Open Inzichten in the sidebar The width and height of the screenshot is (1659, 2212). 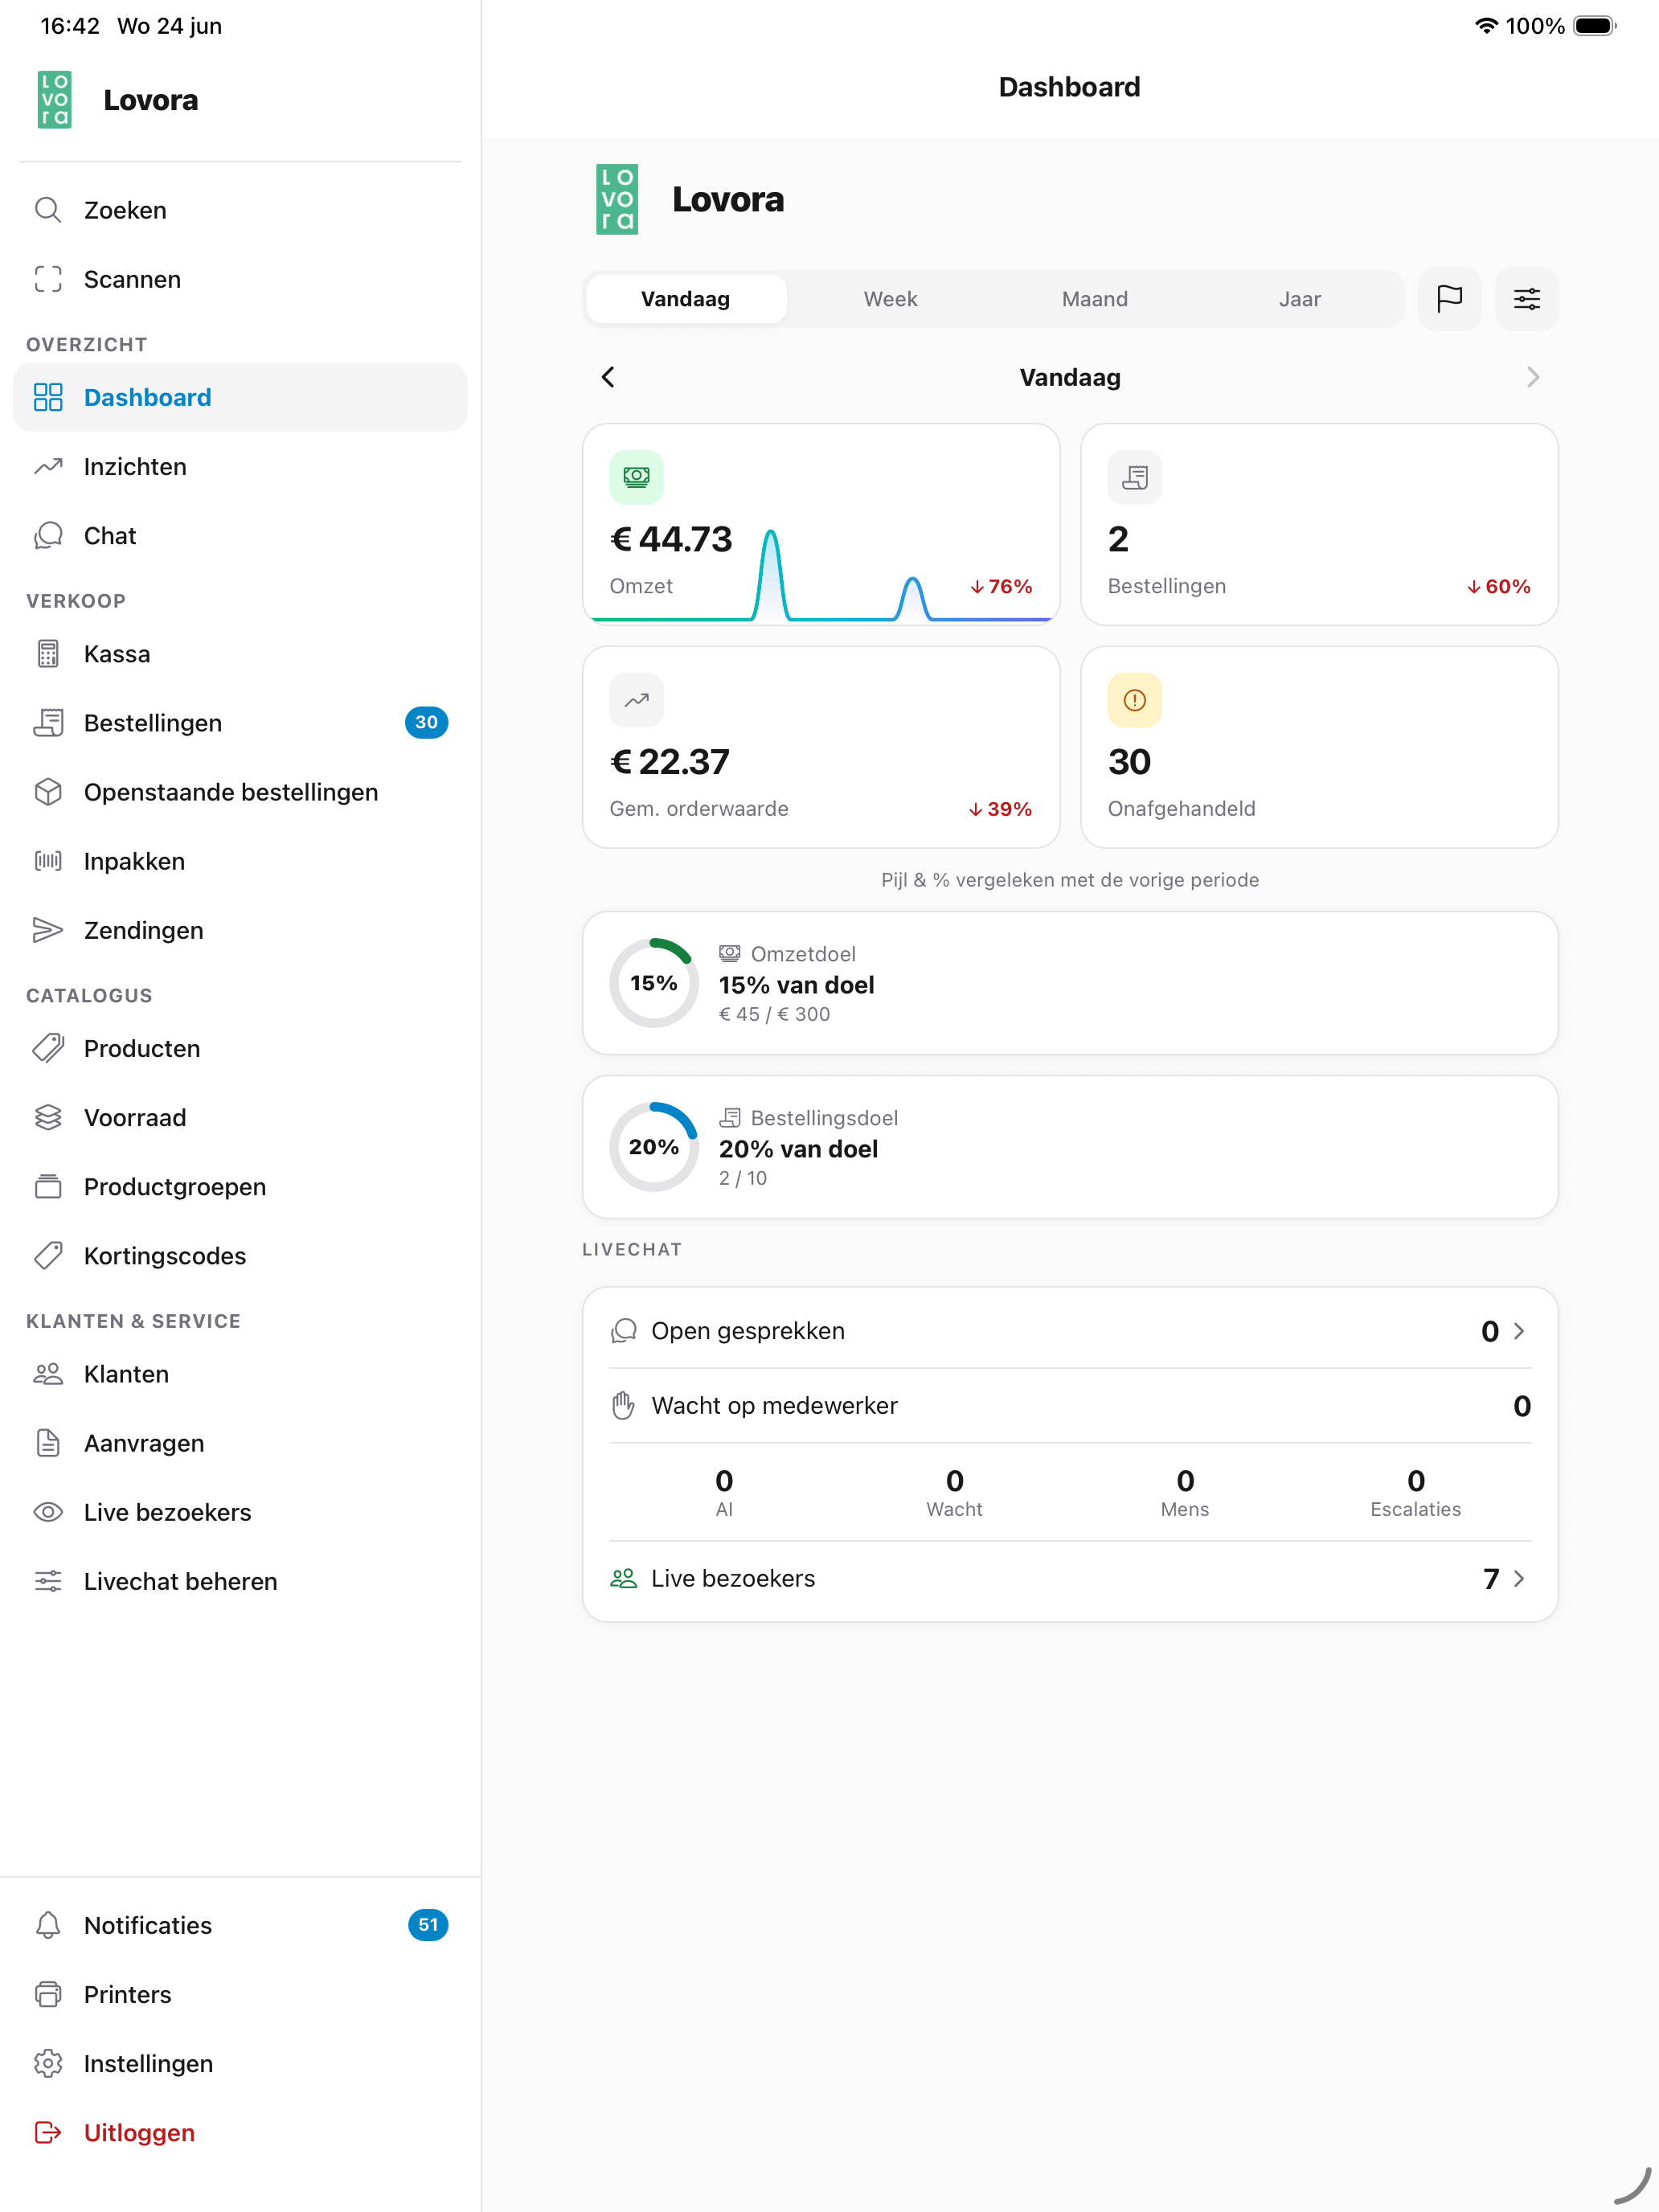click(x=240, y=466)
